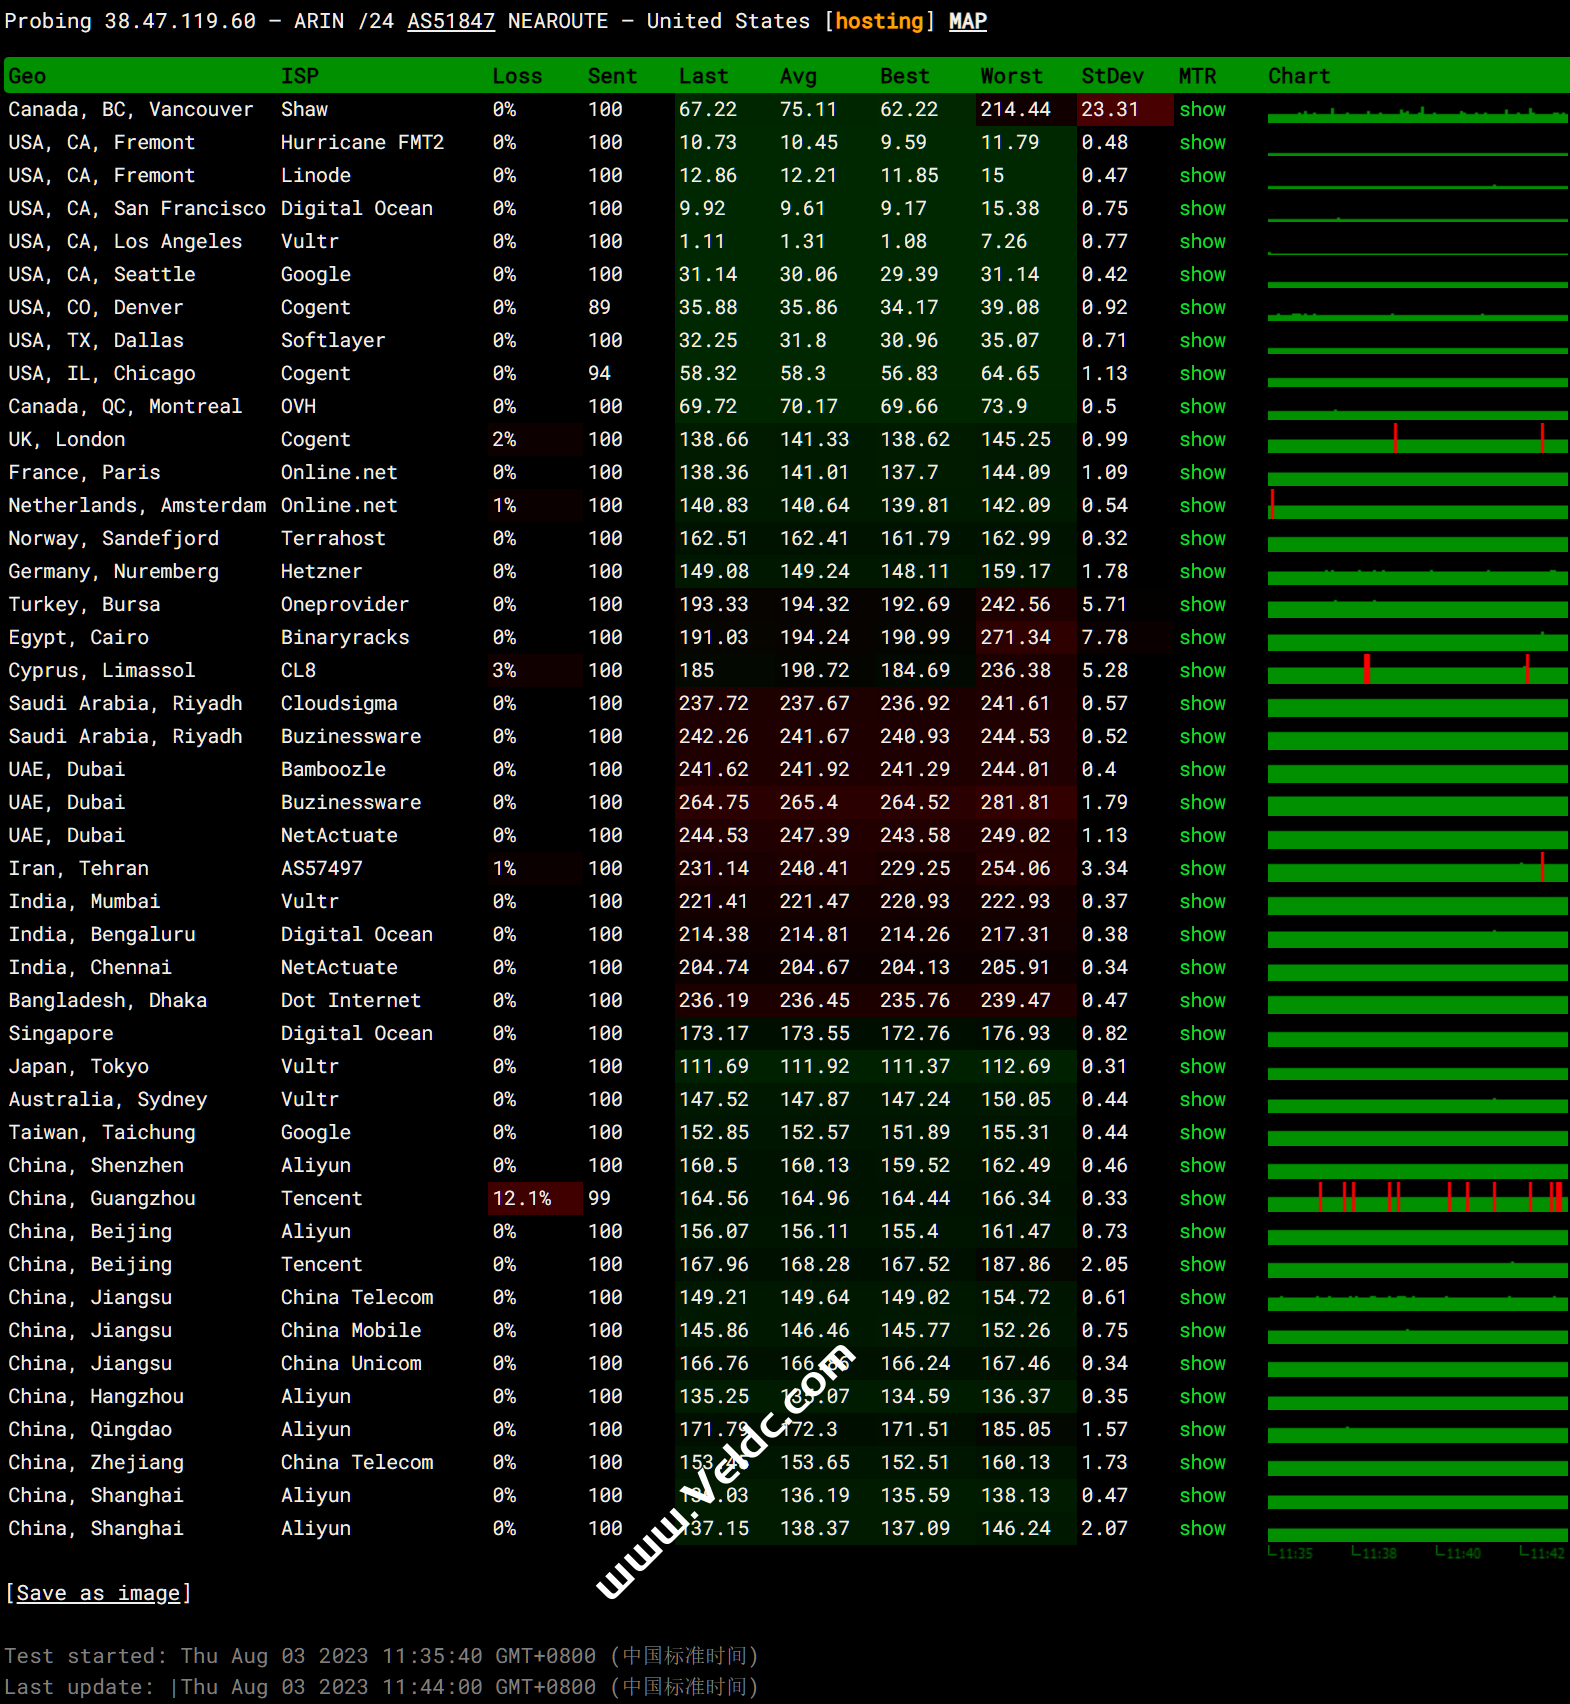Screen dimensions: 1570x1704
Task: Show MTR for the China, Guangzhou row
Action: [x=1202, y=1198]
